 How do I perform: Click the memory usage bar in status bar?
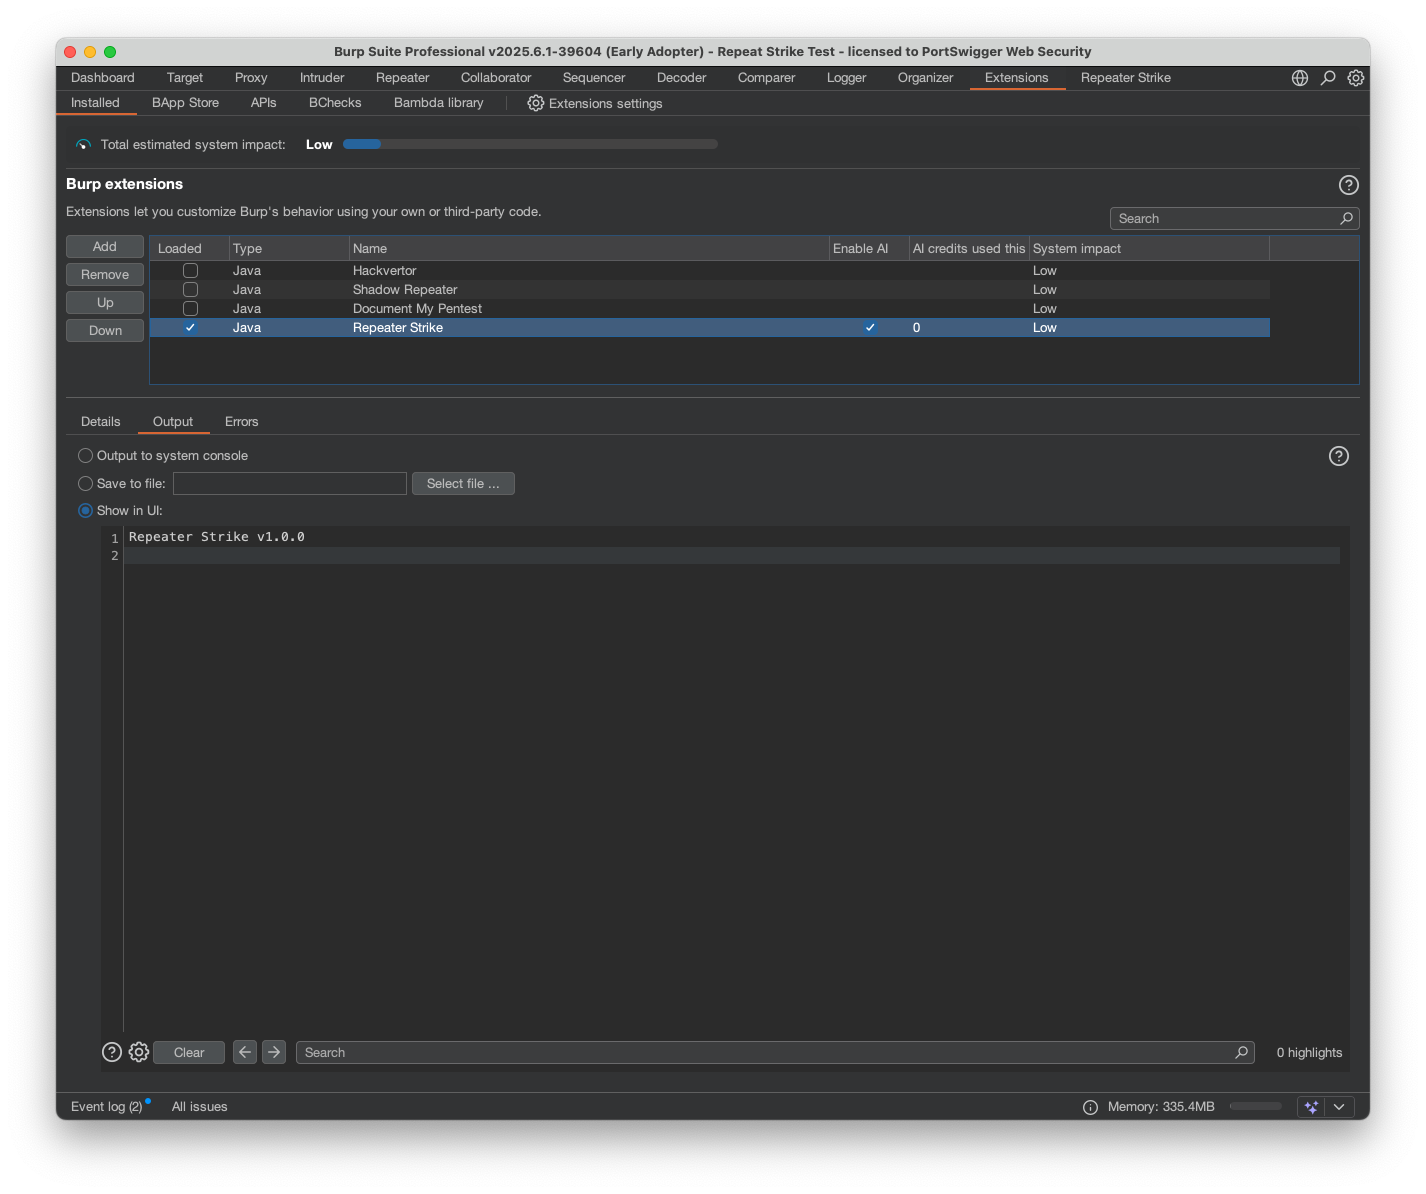(1256, 1107)
